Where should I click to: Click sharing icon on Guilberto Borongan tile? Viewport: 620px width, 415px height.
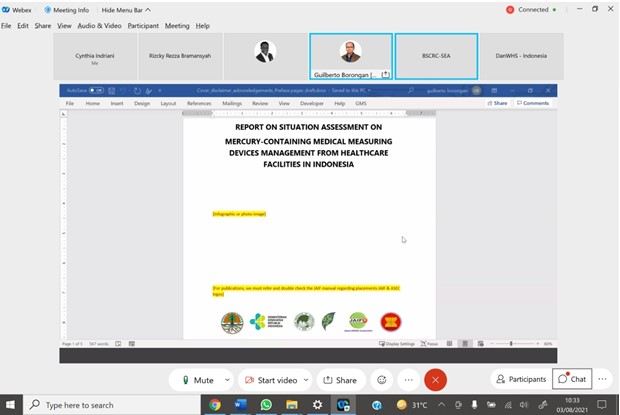[386, 74]
